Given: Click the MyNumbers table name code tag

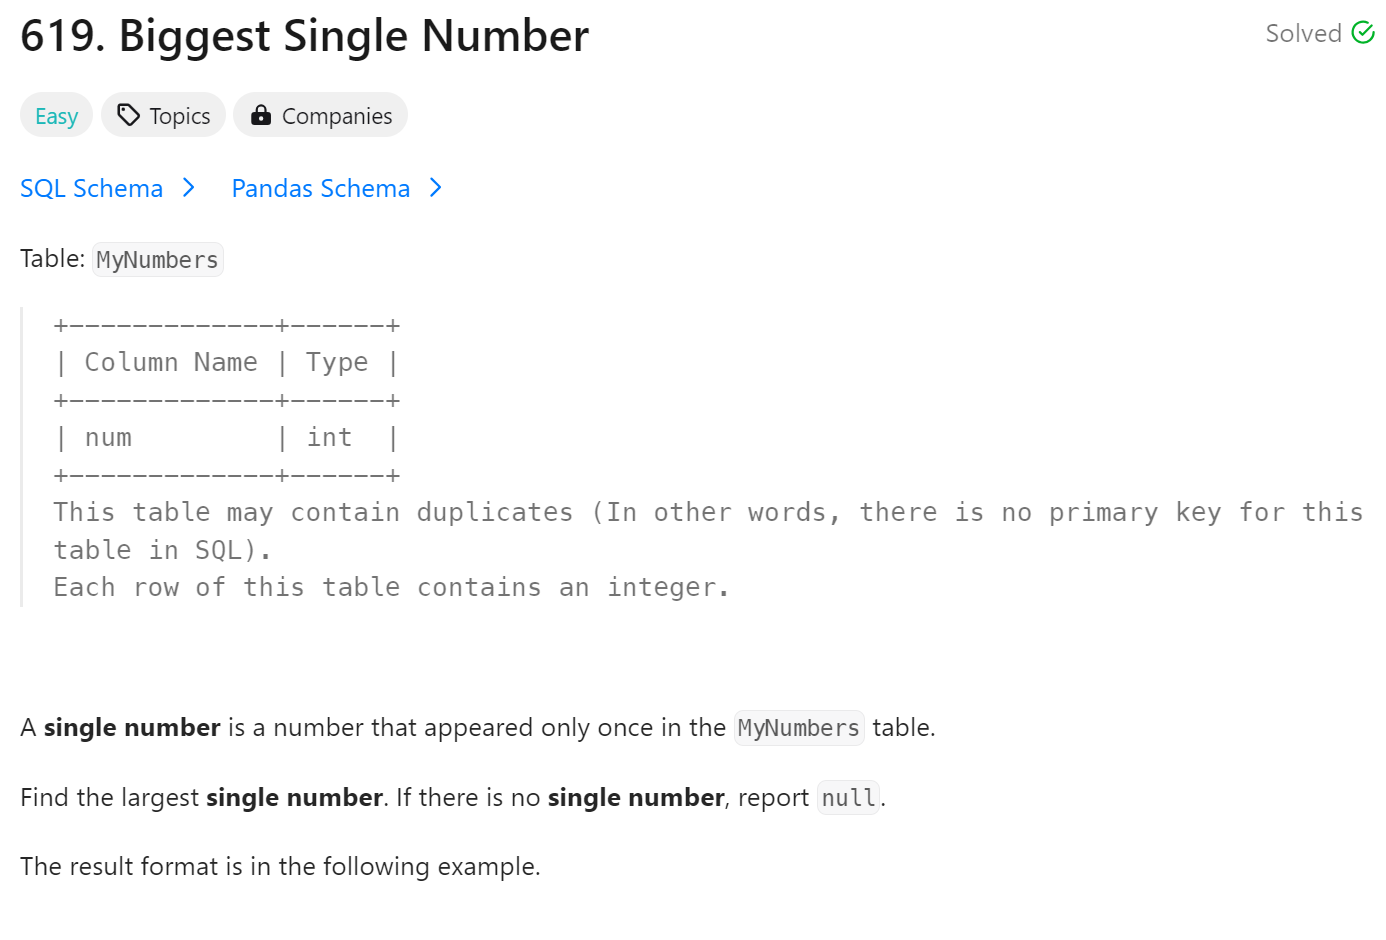Looking at the screenshot, I should pos(158,259).
